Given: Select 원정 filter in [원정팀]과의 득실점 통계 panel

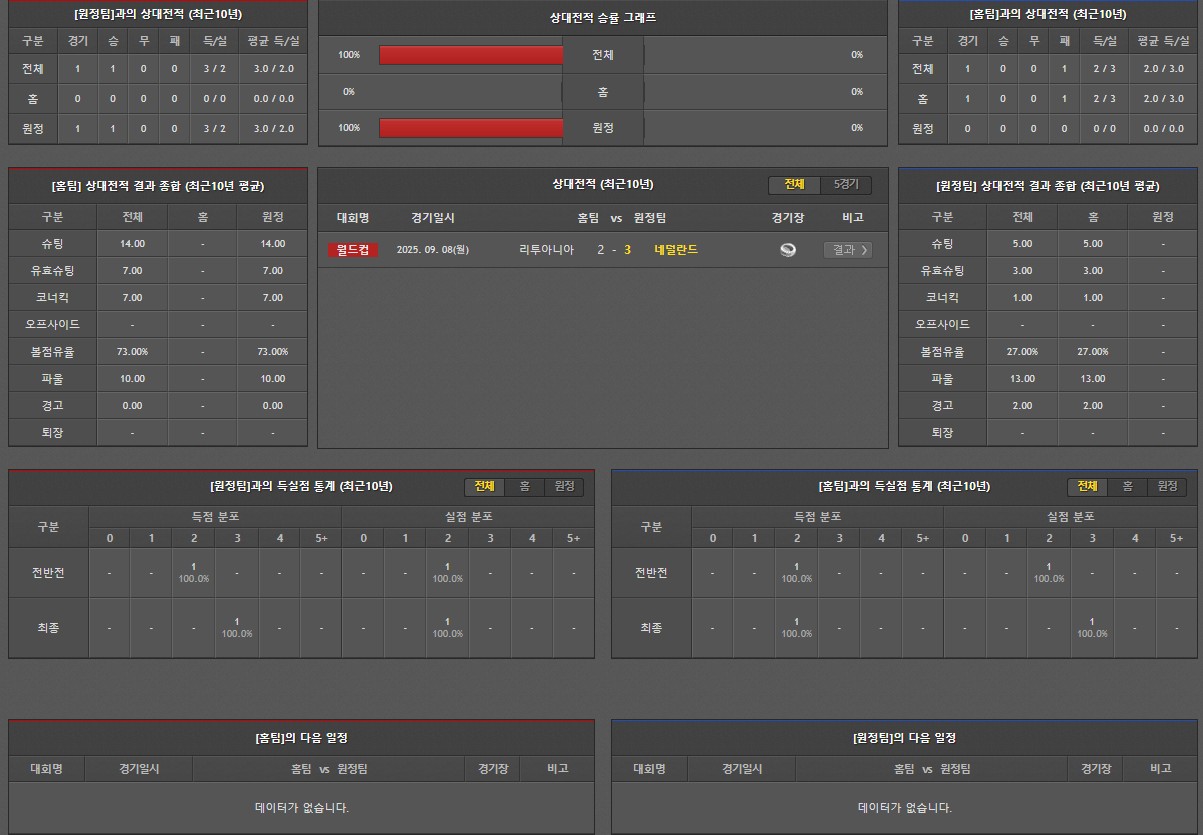Looking at the screenshot, I should click(564, 486).
